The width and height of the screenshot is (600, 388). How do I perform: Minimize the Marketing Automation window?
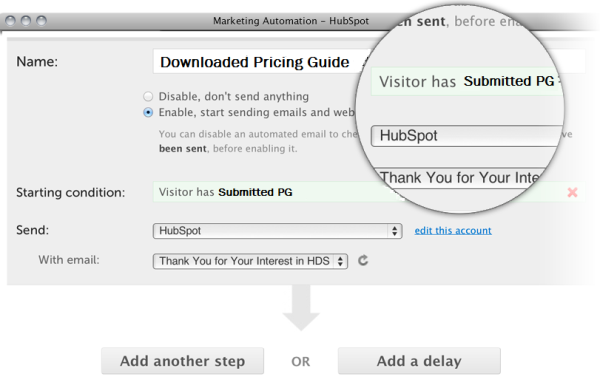pyautogui.click(x=26, y=20)
